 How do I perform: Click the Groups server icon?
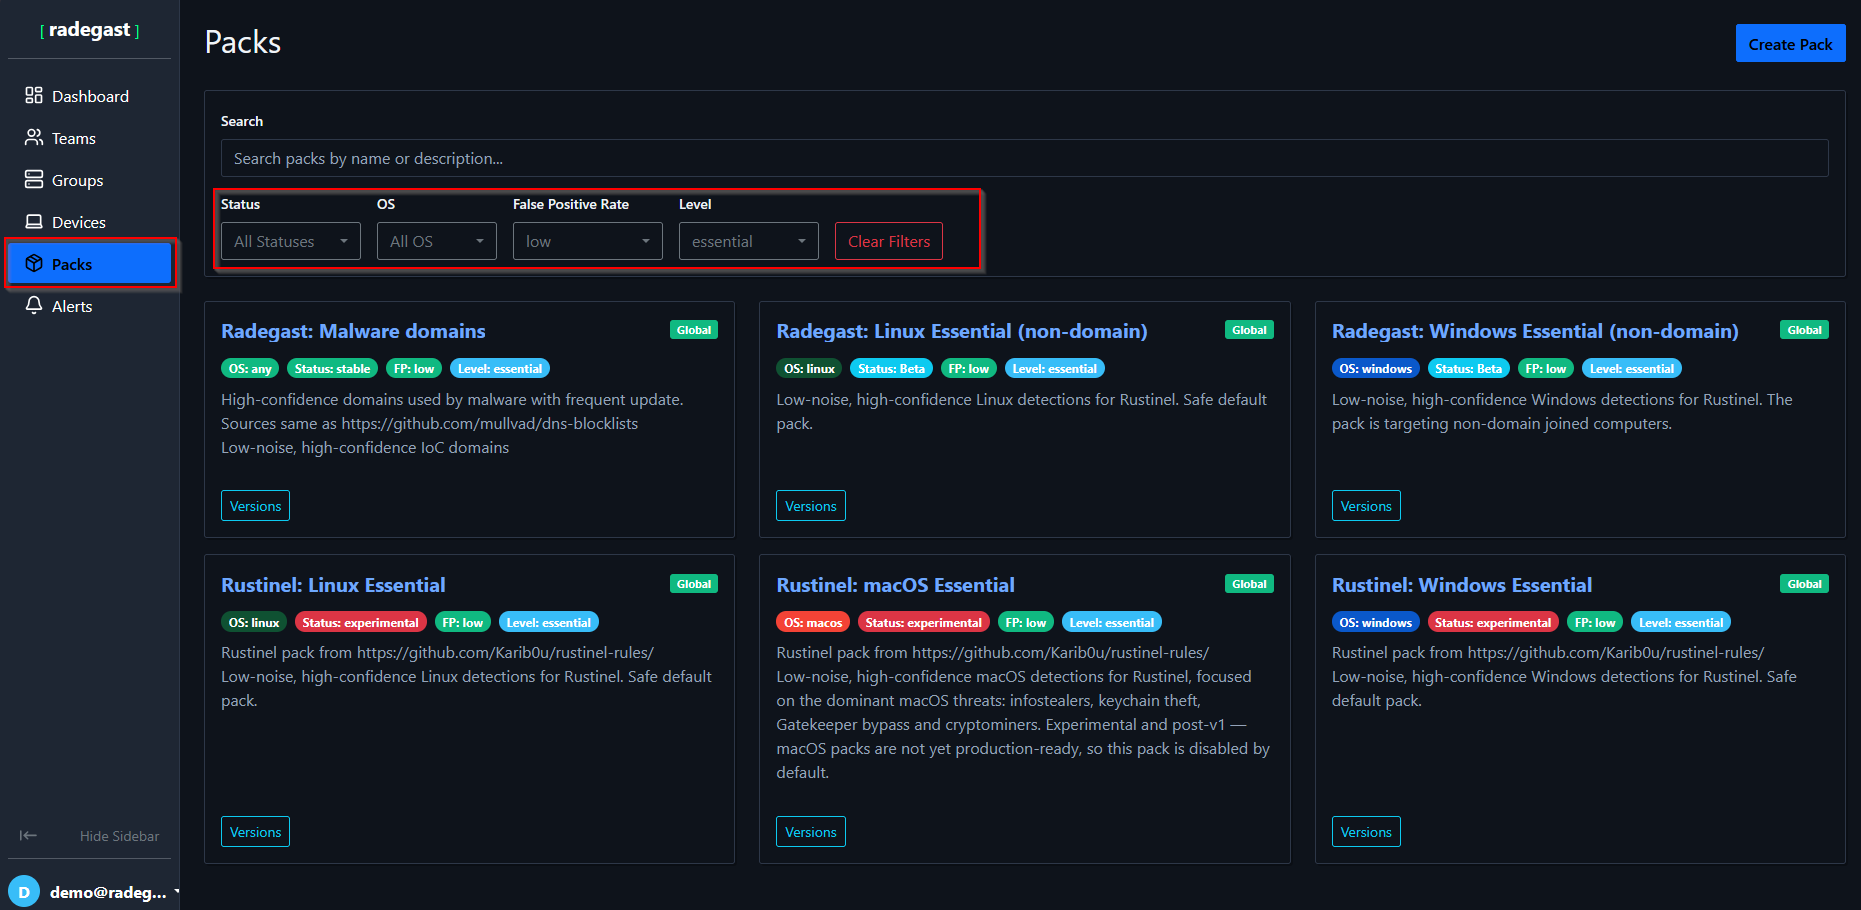(34, 179)
